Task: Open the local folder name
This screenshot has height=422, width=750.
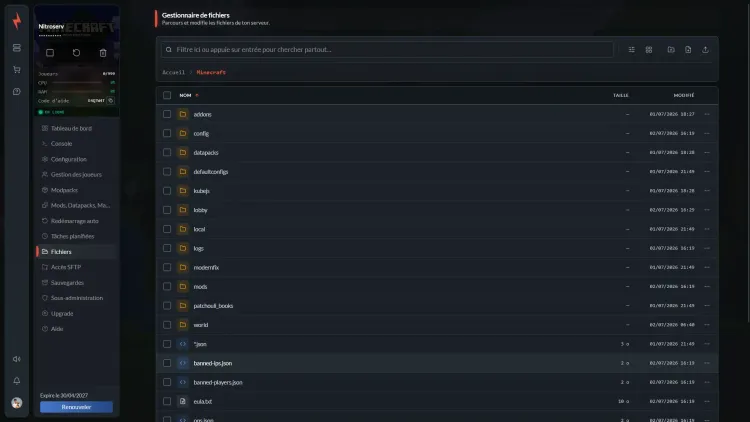Action: tap(199, 229)
